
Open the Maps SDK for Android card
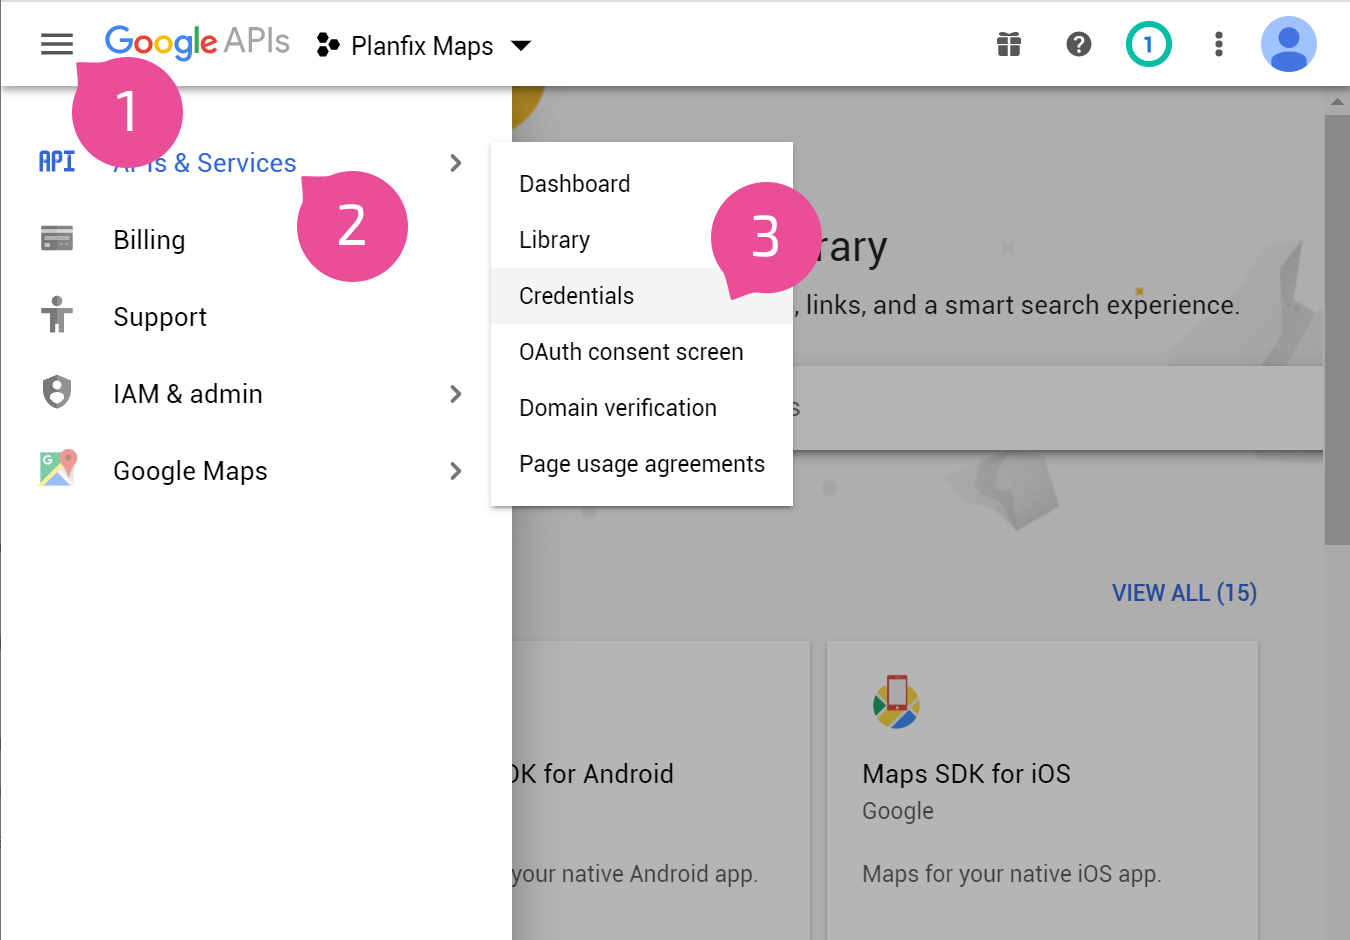(661, 790)
